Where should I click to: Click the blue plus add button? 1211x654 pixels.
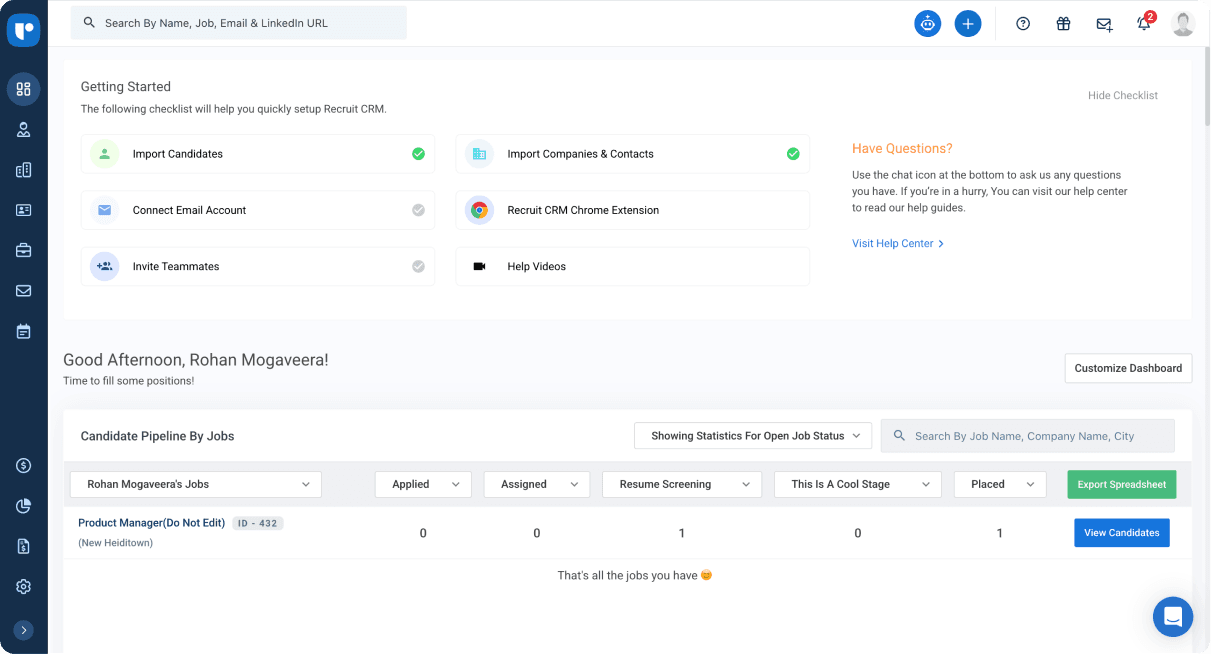pyautogui.click(x=968, y=24)
